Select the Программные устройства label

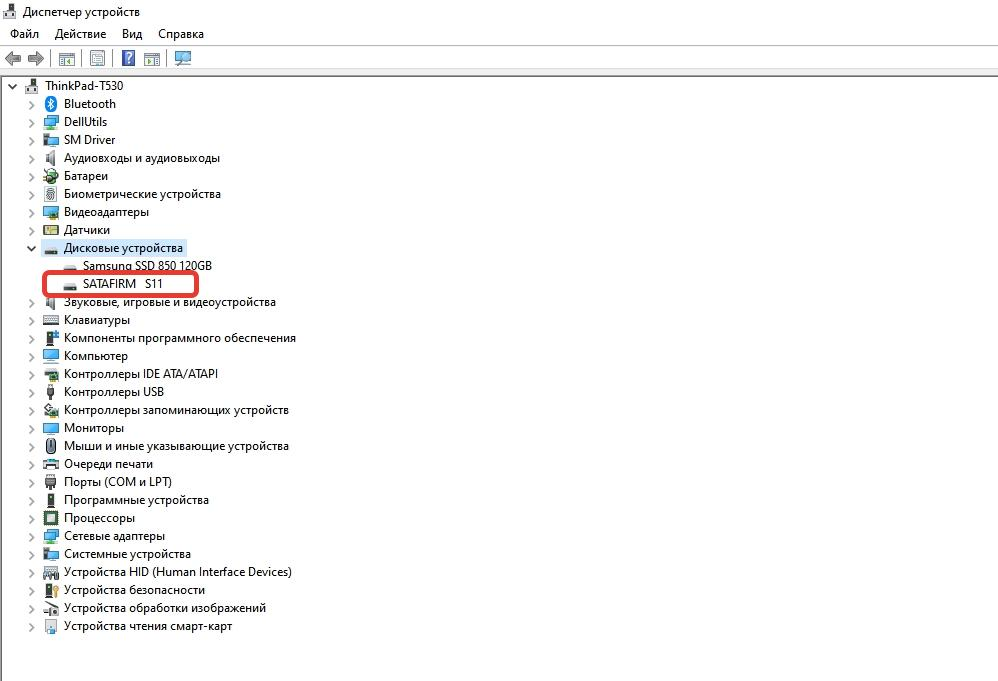pyautogui.click(x=136, y=500)
